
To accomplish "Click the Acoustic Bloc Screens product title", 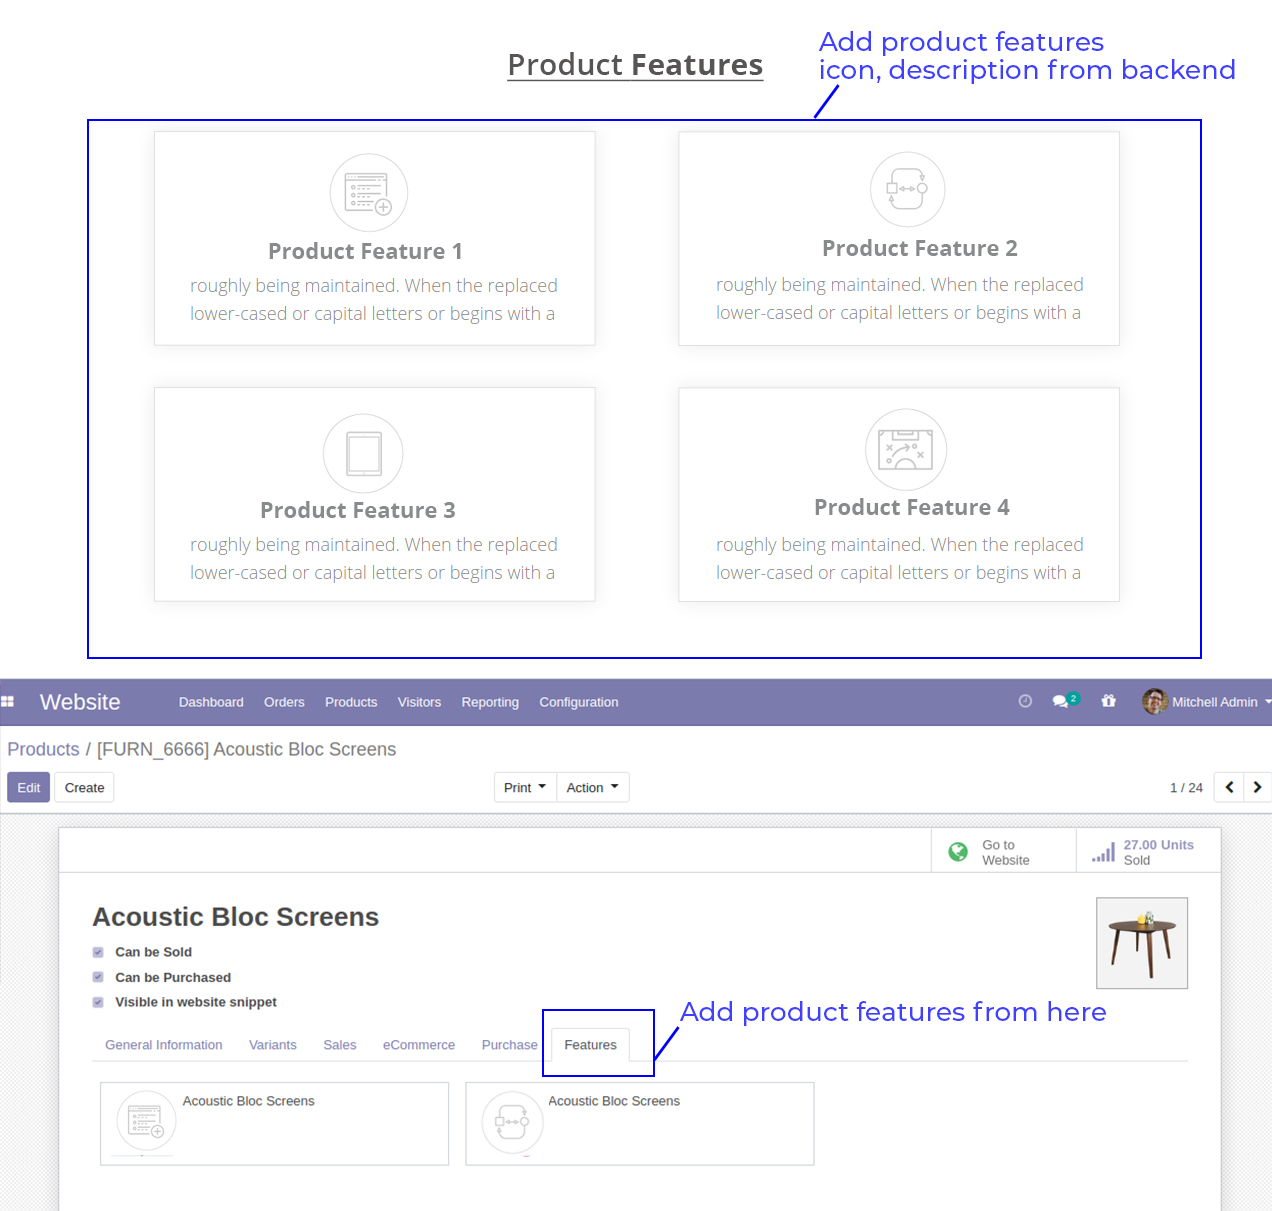I will (x=236, y=917).
